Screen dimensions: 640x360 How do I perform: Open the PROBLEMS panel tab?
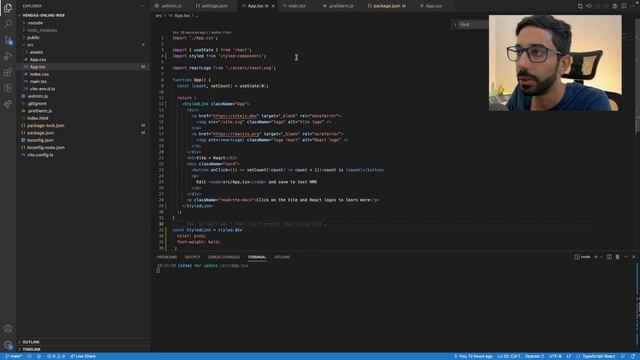pyautogui.click(x=167, y=257)
